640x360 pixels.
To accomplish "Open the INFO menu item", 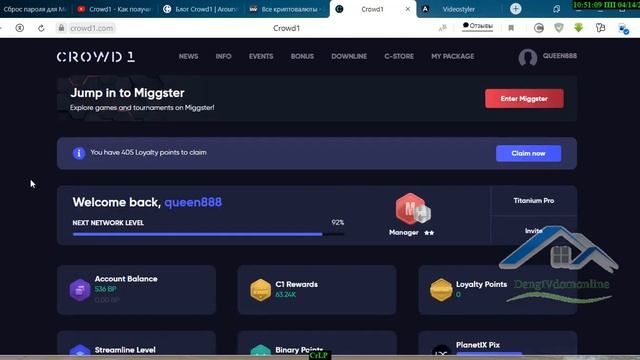I will tap(223, 56).
